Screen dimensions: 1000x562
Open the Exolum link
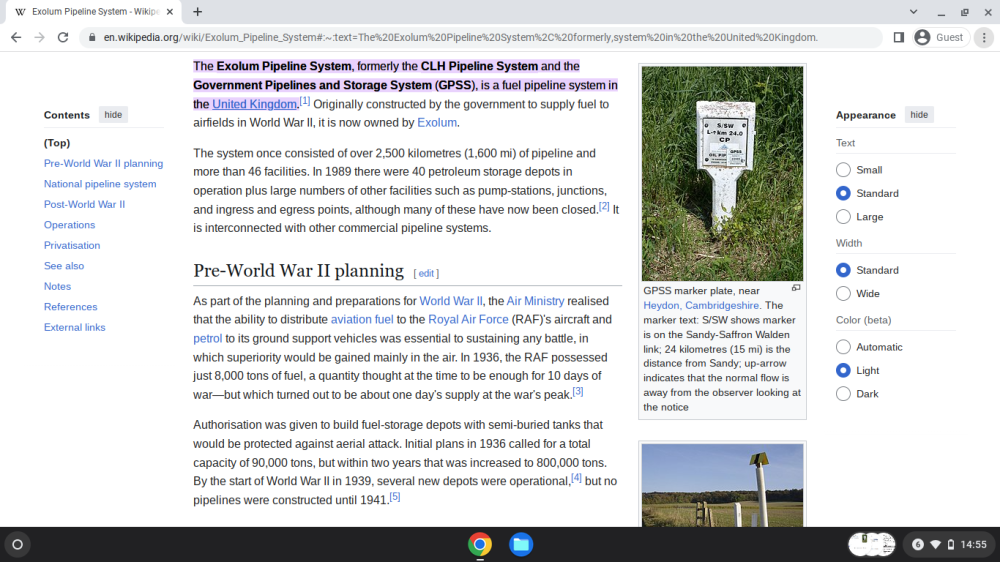pyautogui.click(x=437, y=122)
